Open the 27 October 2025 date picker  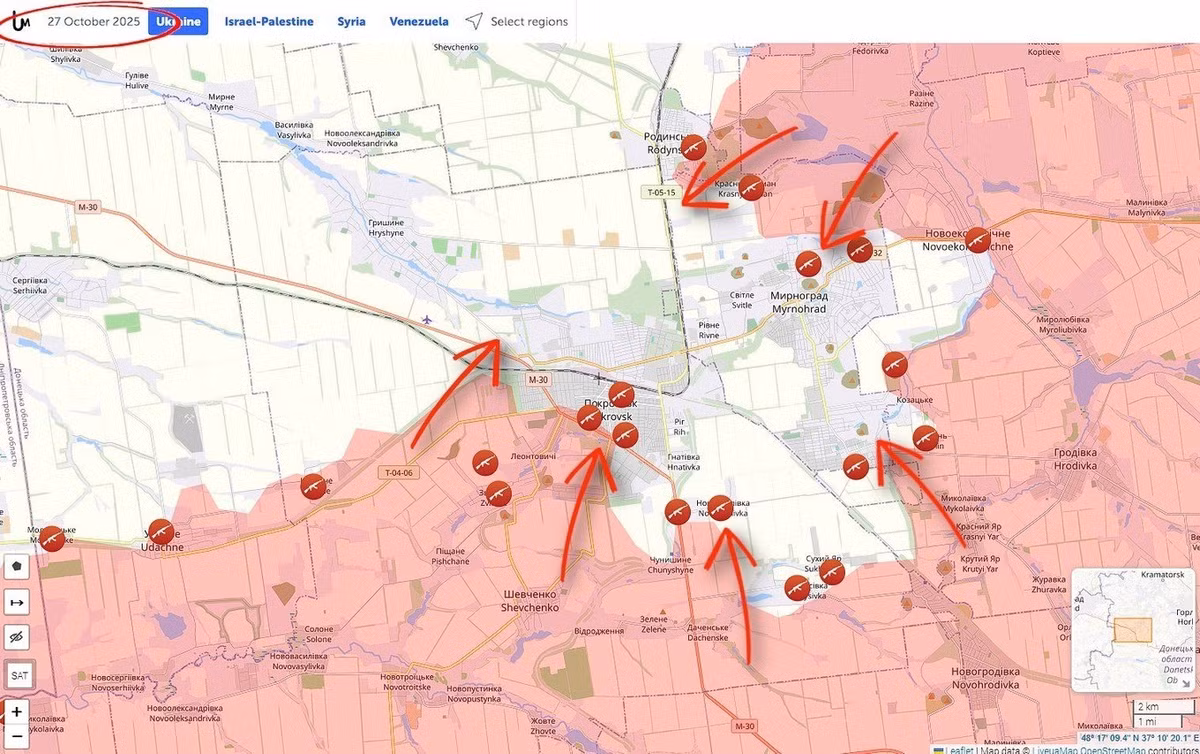click(x=94, y=21)
